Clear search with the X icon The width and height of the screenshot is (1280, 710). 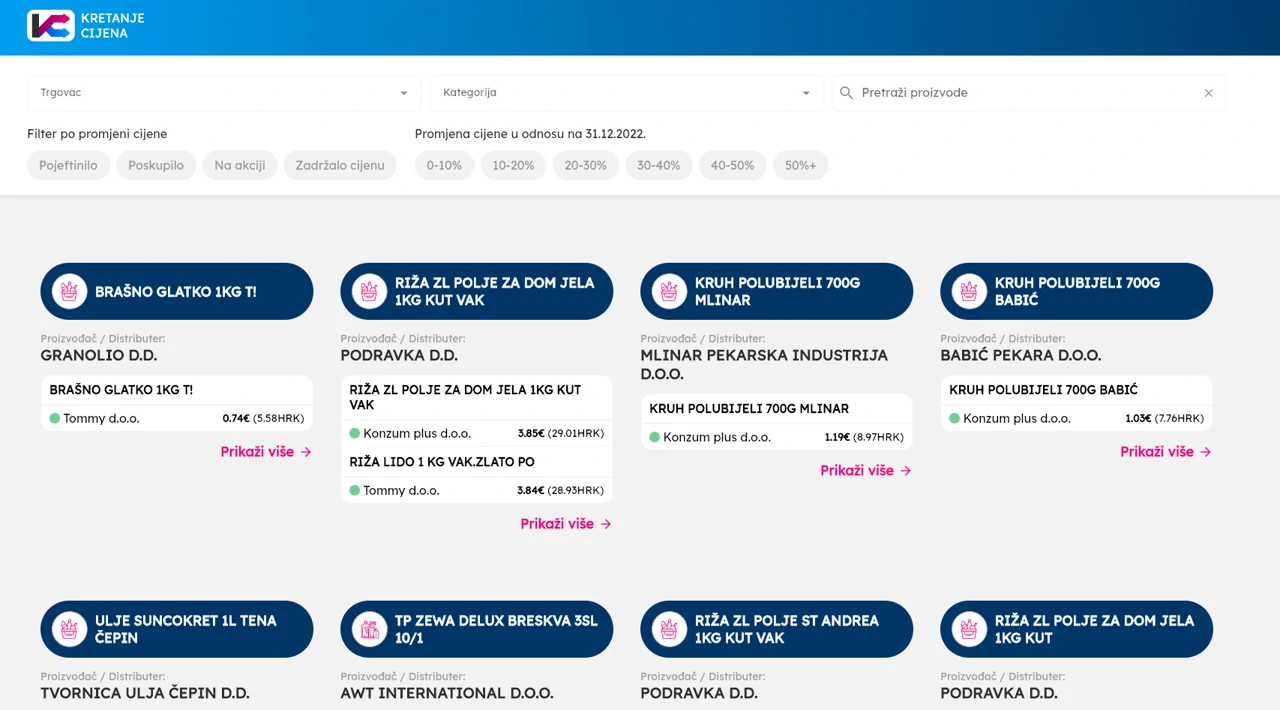click(x=1208, y=93)
